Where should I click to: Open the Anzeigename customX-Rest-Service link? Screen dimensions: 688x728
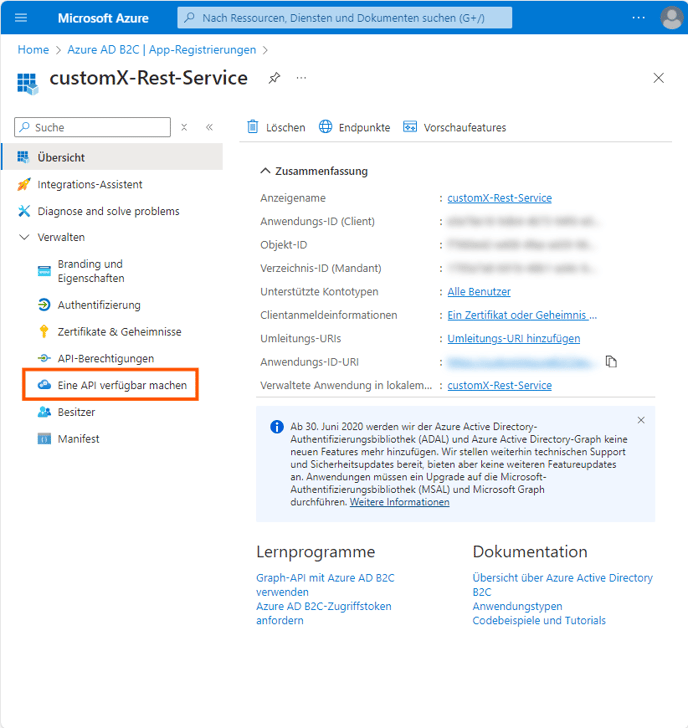(500, 198)
